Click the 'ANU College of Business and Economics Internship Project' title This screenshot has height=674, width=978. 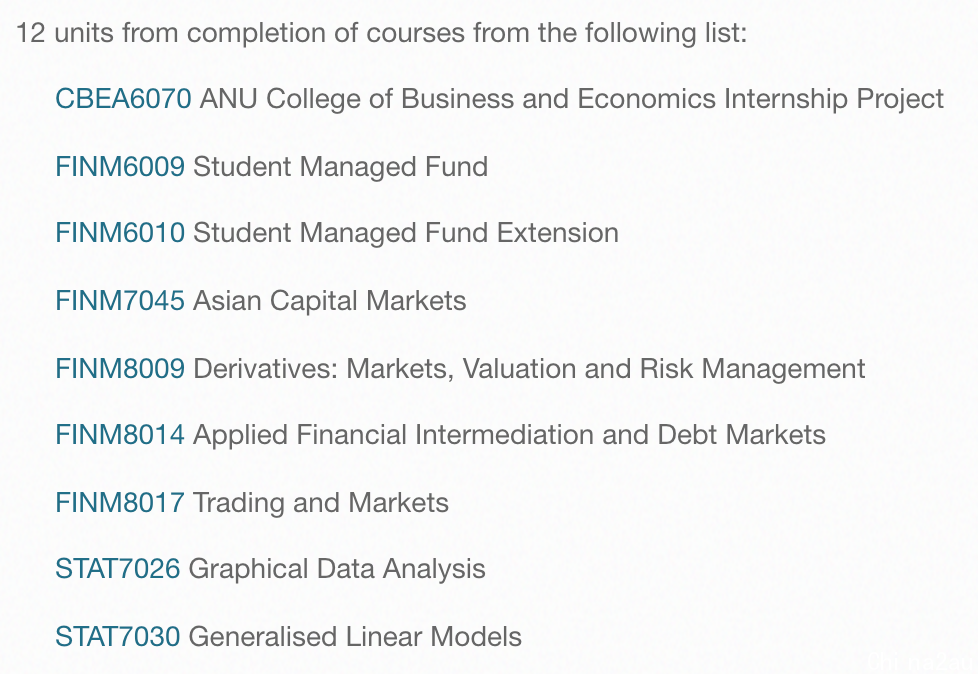pos(572,99)
